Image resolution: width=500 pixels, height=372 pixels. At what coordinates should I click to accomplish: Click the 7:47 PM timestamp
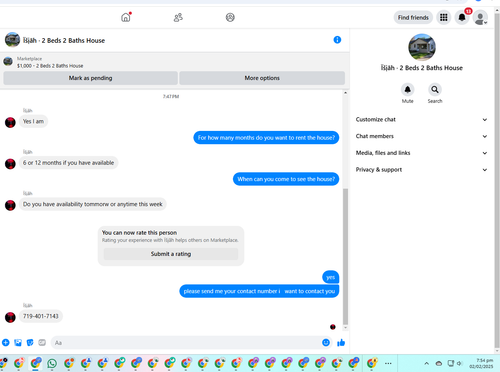171,96
